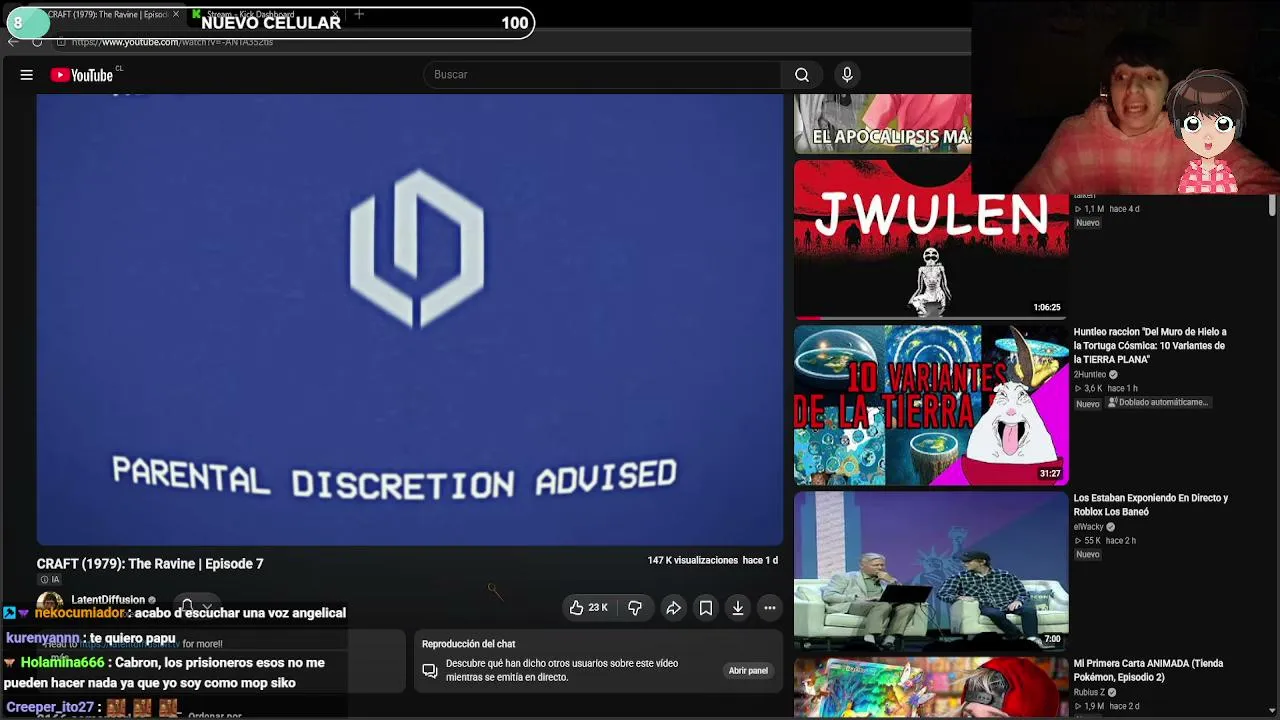Visit the Rubius Z channel name
Viewport: 1280px width, 720px height.
pyautogui.click(x=1089, y=693)
